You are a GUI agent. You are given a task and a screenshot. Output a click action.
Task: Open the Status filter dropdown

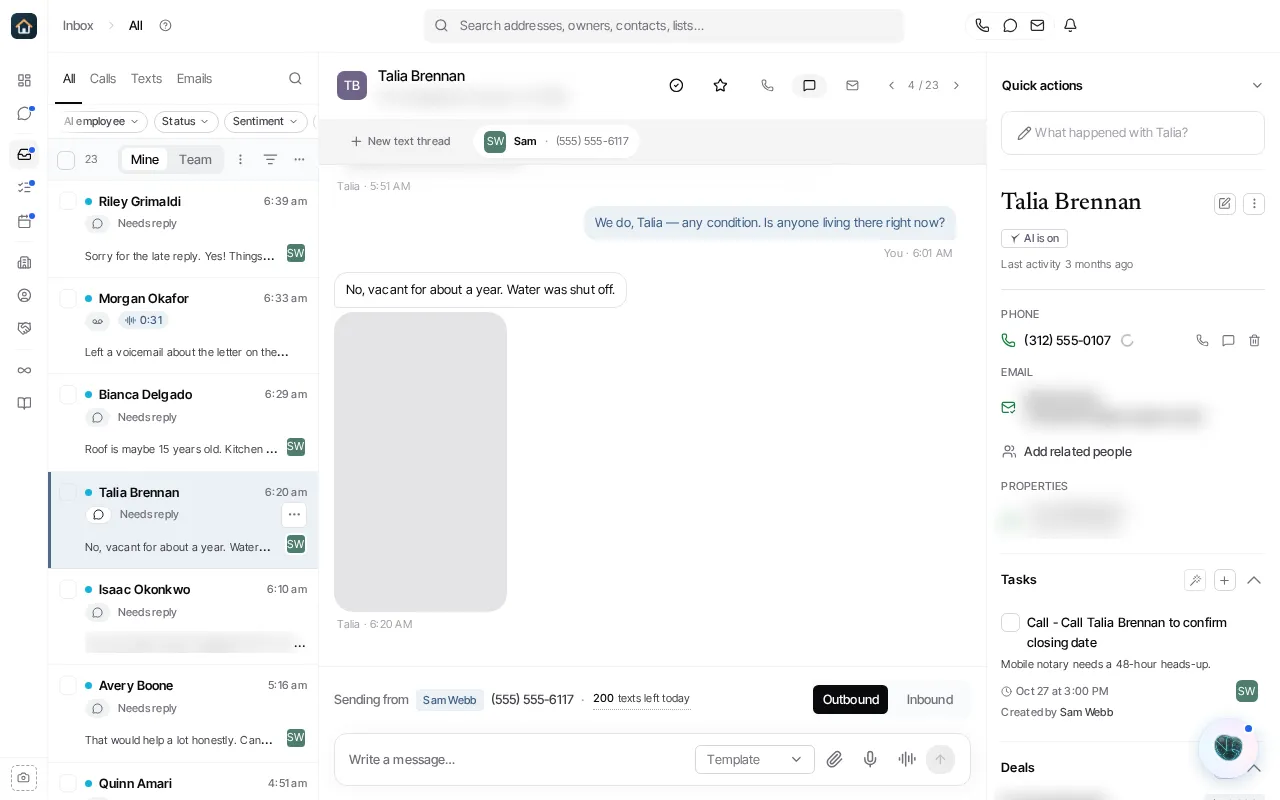click(186, 121)
